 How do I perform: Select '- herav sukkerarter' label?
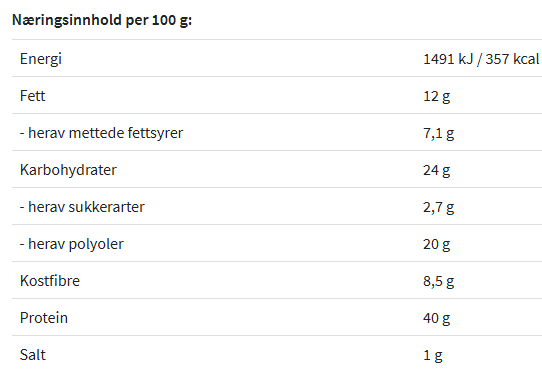coord(82,207)
